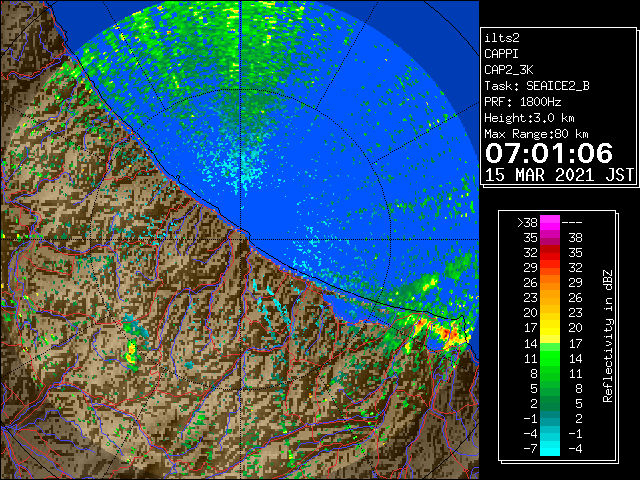Click the PRF: 1800Hz text
Image resolution: width=640 pixels, height=480 pixels.
tap(523, 102)
